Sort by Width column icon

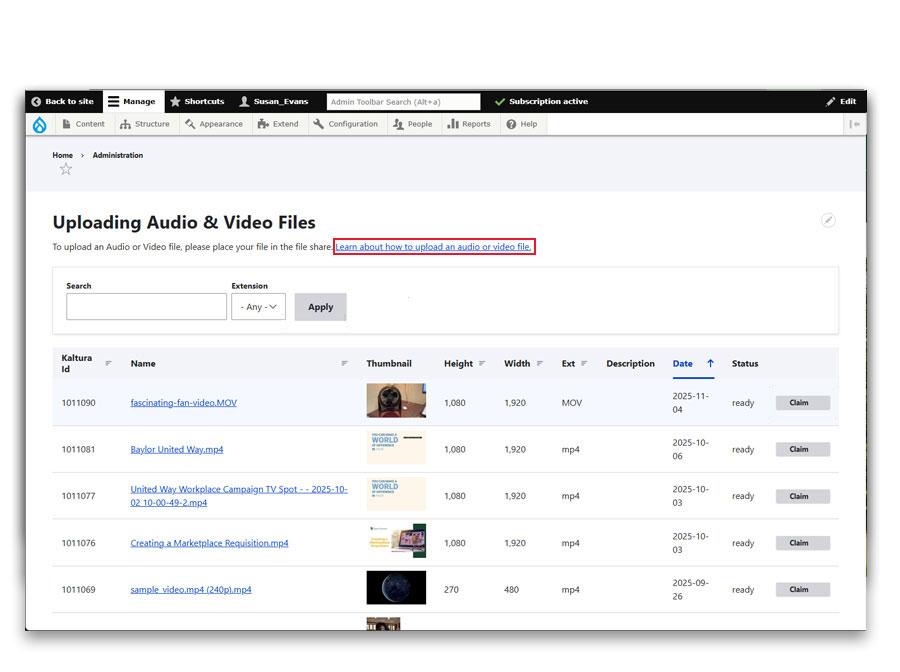(x=540, y=363)
